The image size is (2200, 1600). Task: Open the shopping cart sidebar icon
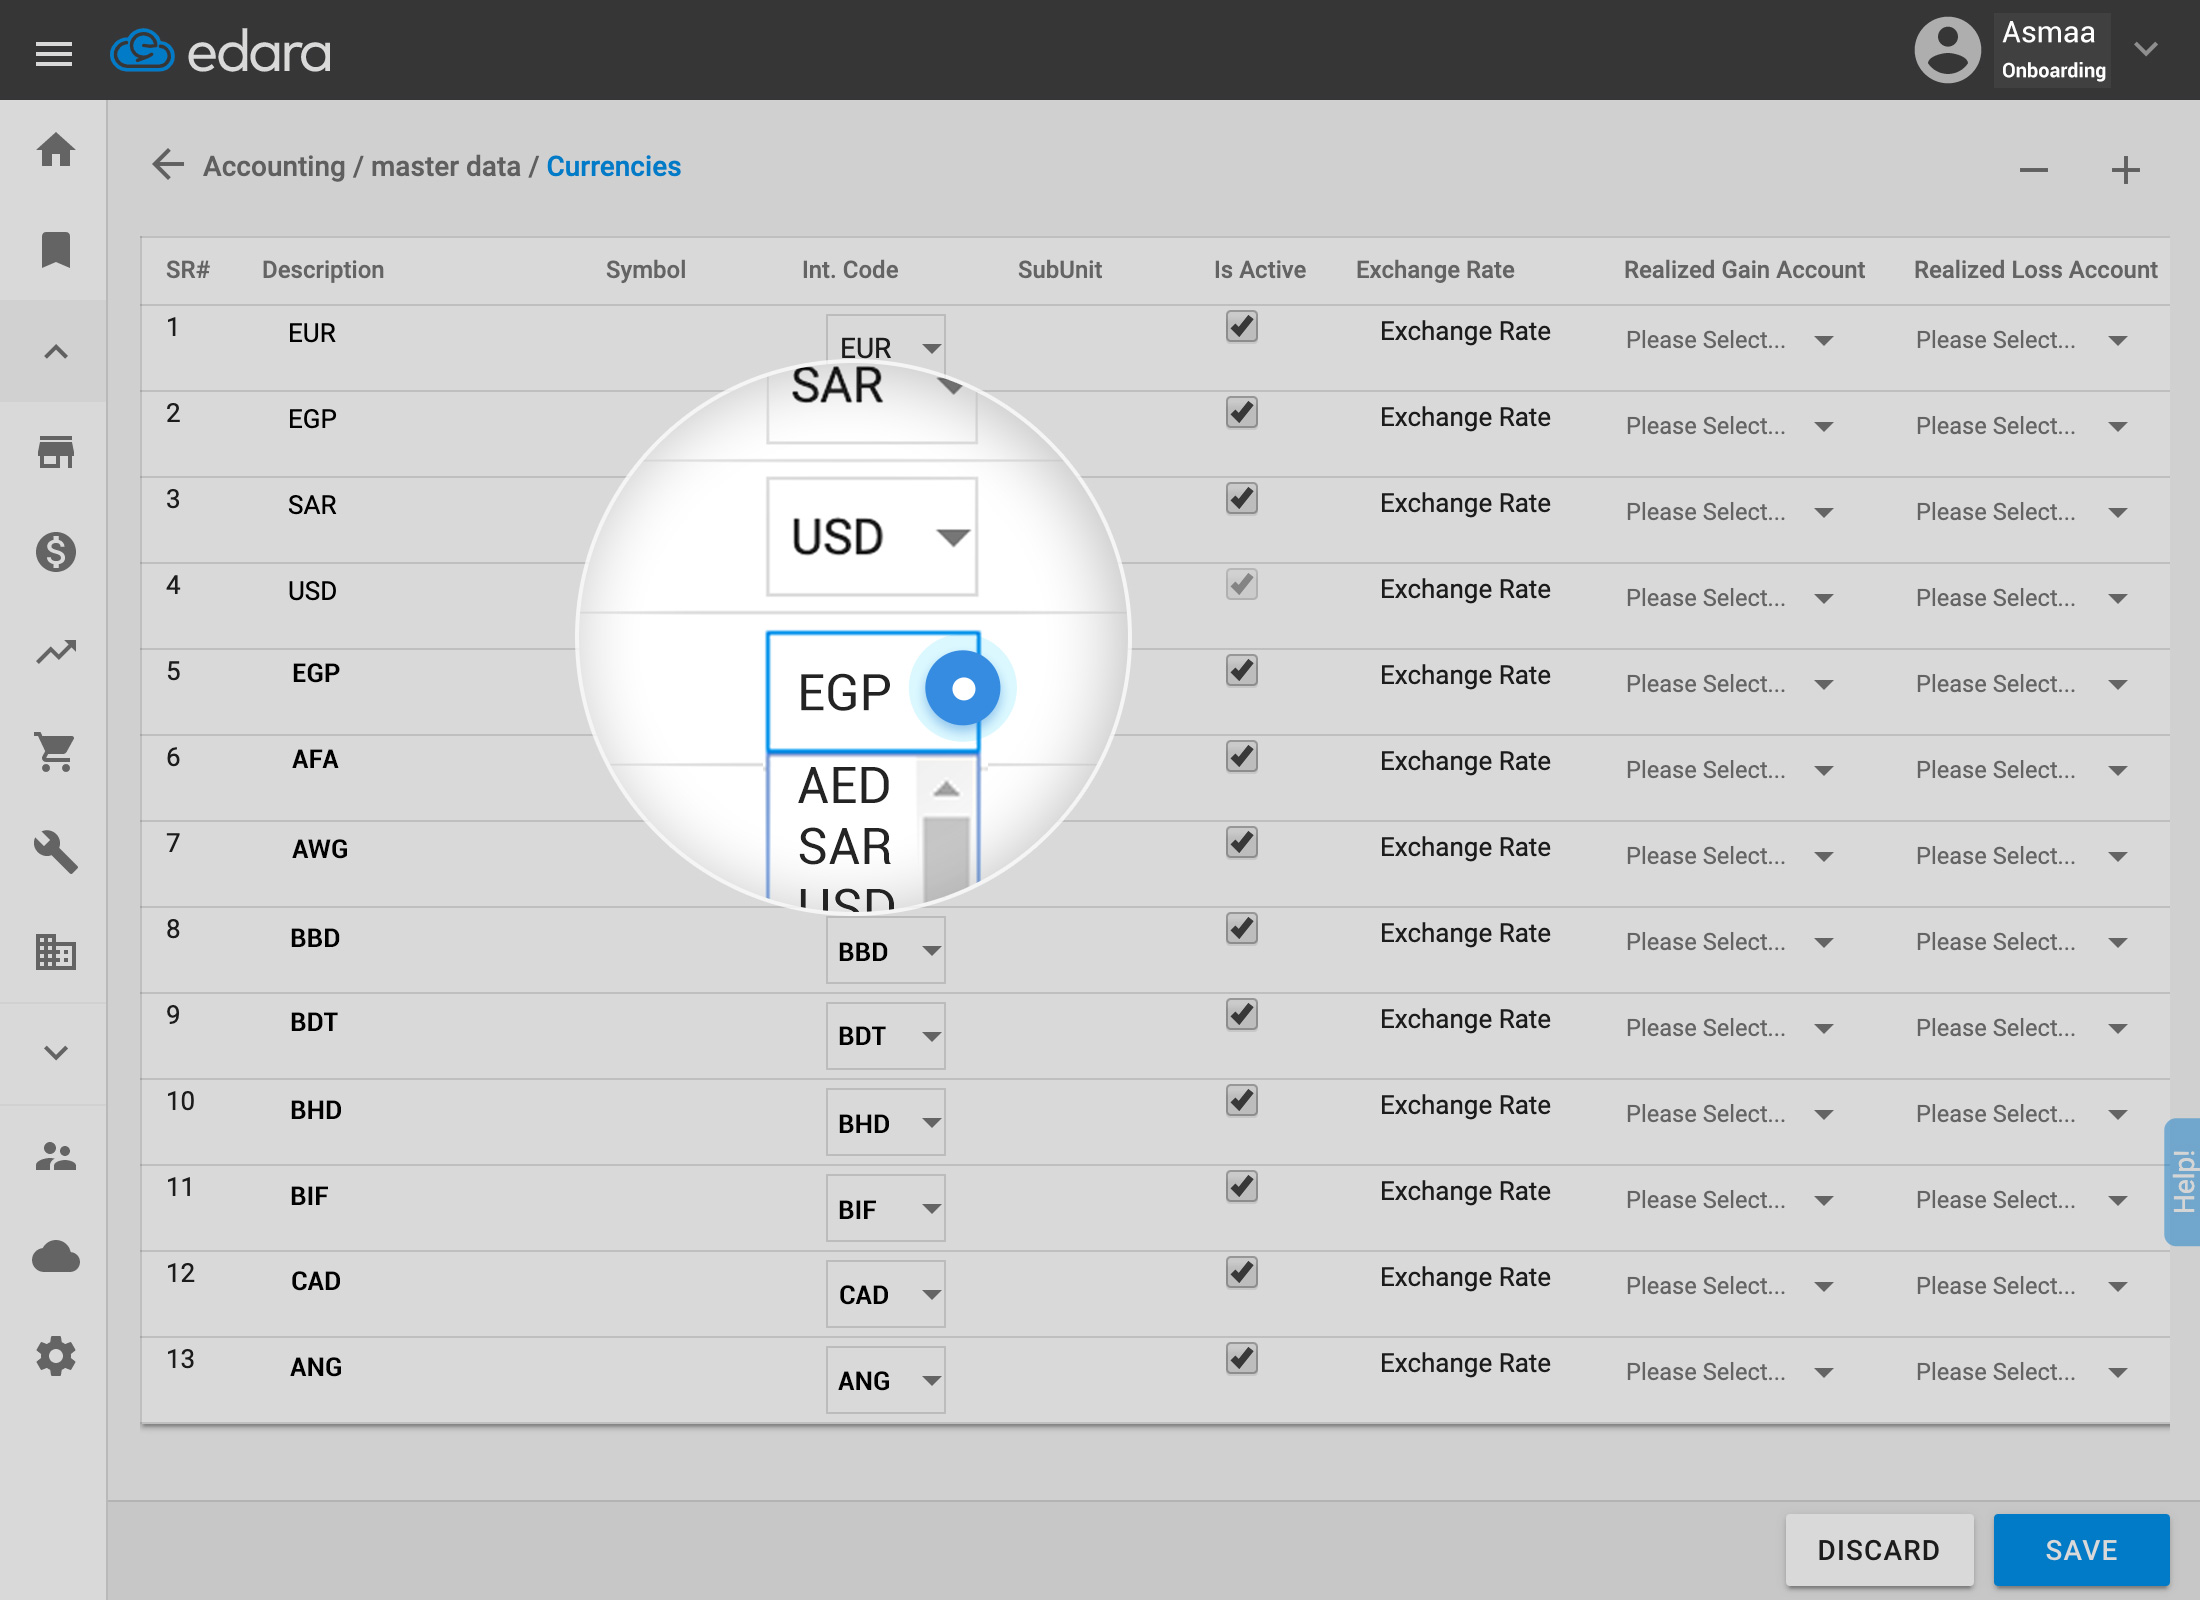coord(56,752)
